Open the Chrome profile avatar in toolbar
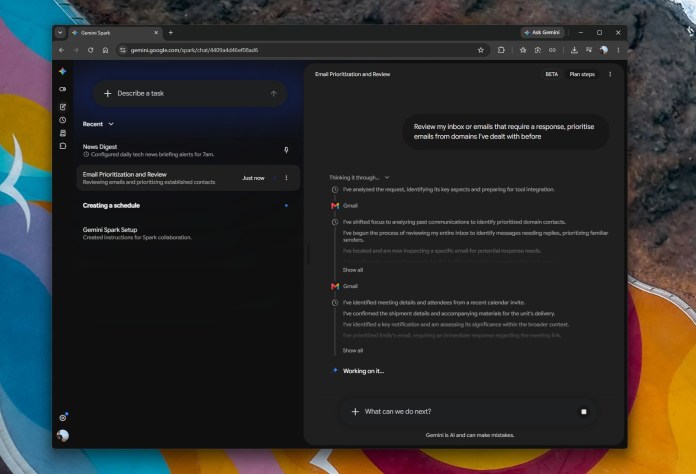The width and height of the screenshot is (696, 474). 604,50
